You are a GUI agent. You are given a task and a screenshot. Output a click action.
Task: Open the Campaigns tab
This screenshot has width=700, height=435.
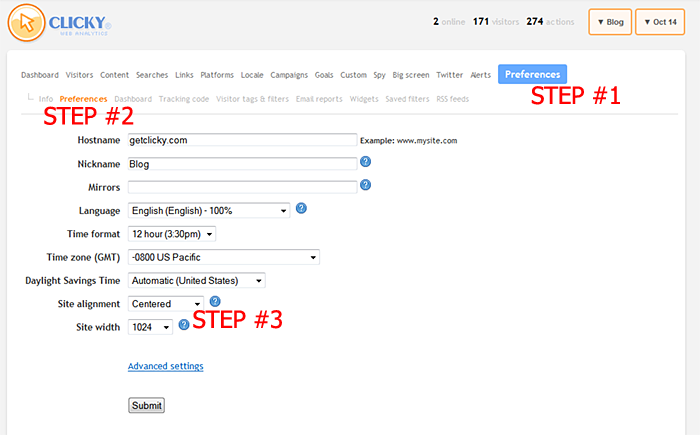[x=288, y=75]
